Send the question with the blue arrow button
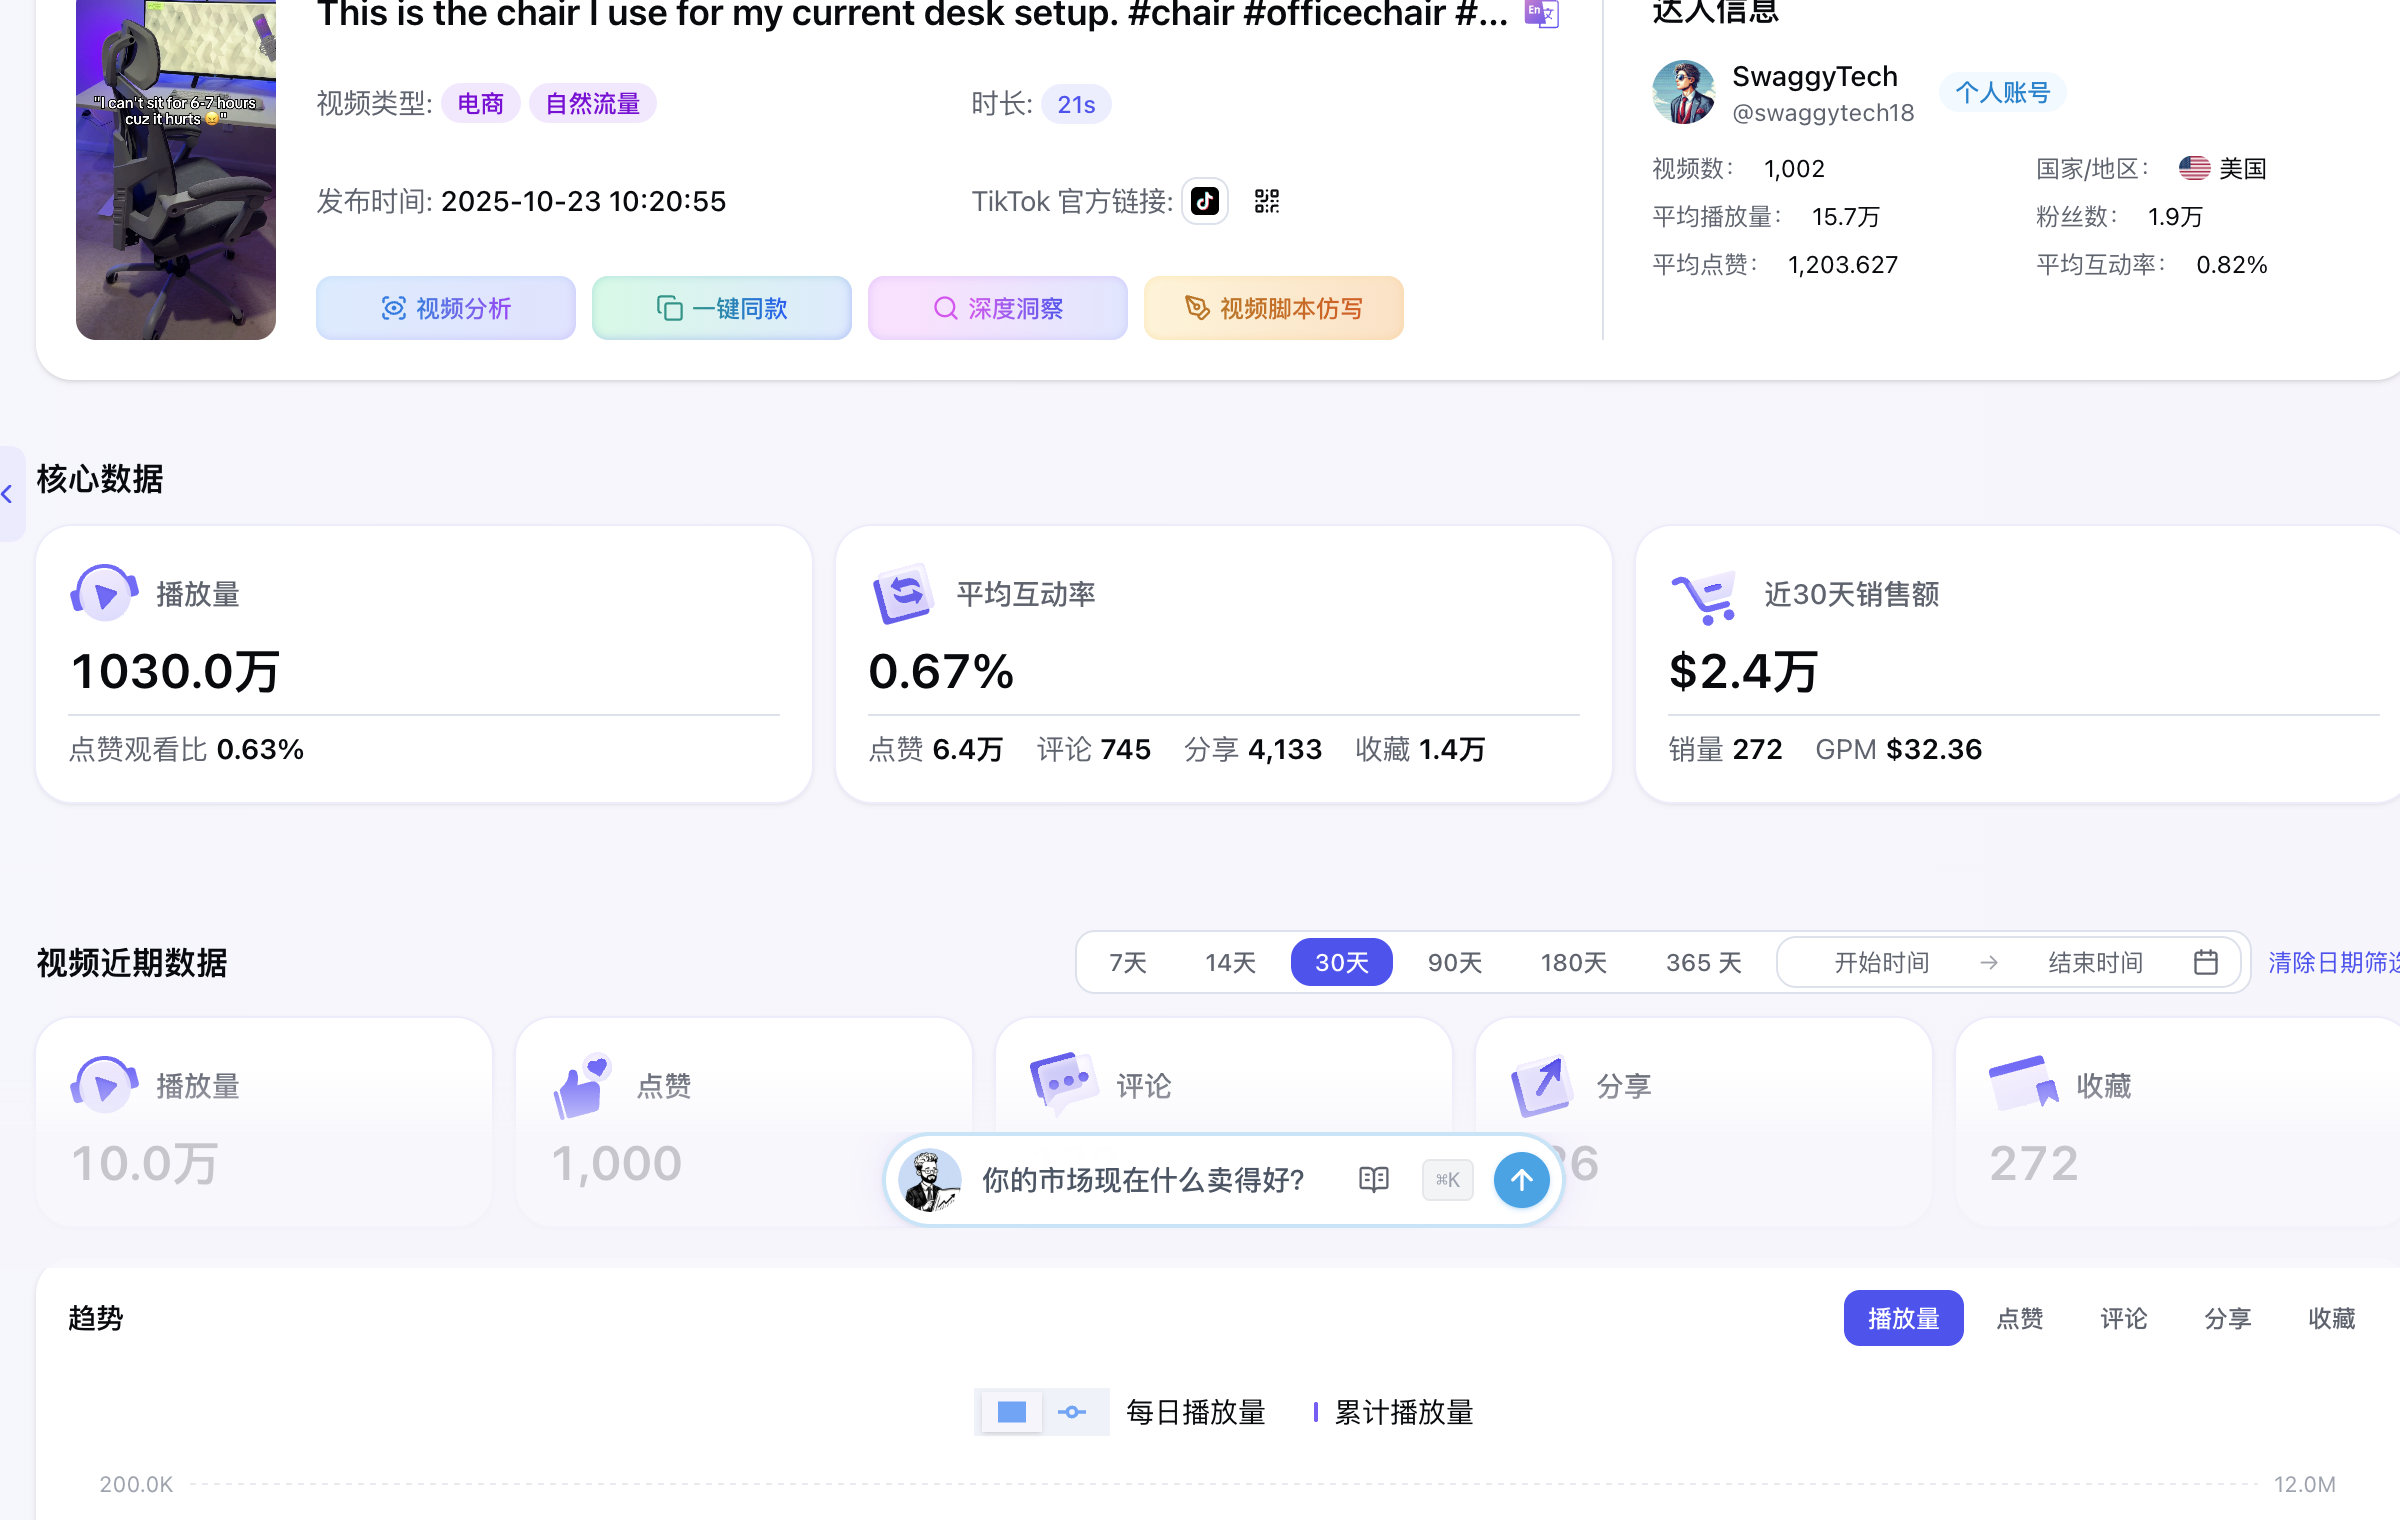Viewport: 2400px width, 1520px height. (x=1521, y=1180)
